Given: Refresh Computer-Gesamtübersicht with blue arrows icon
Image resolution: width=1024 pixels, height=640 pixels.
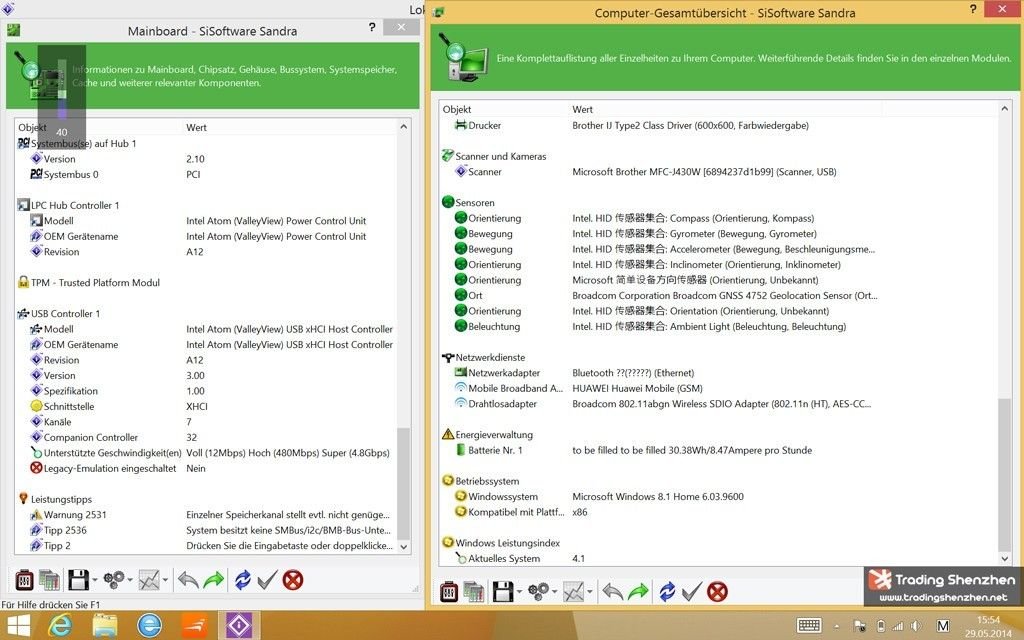Looking at the screenshot, I should tap(667, 592).
